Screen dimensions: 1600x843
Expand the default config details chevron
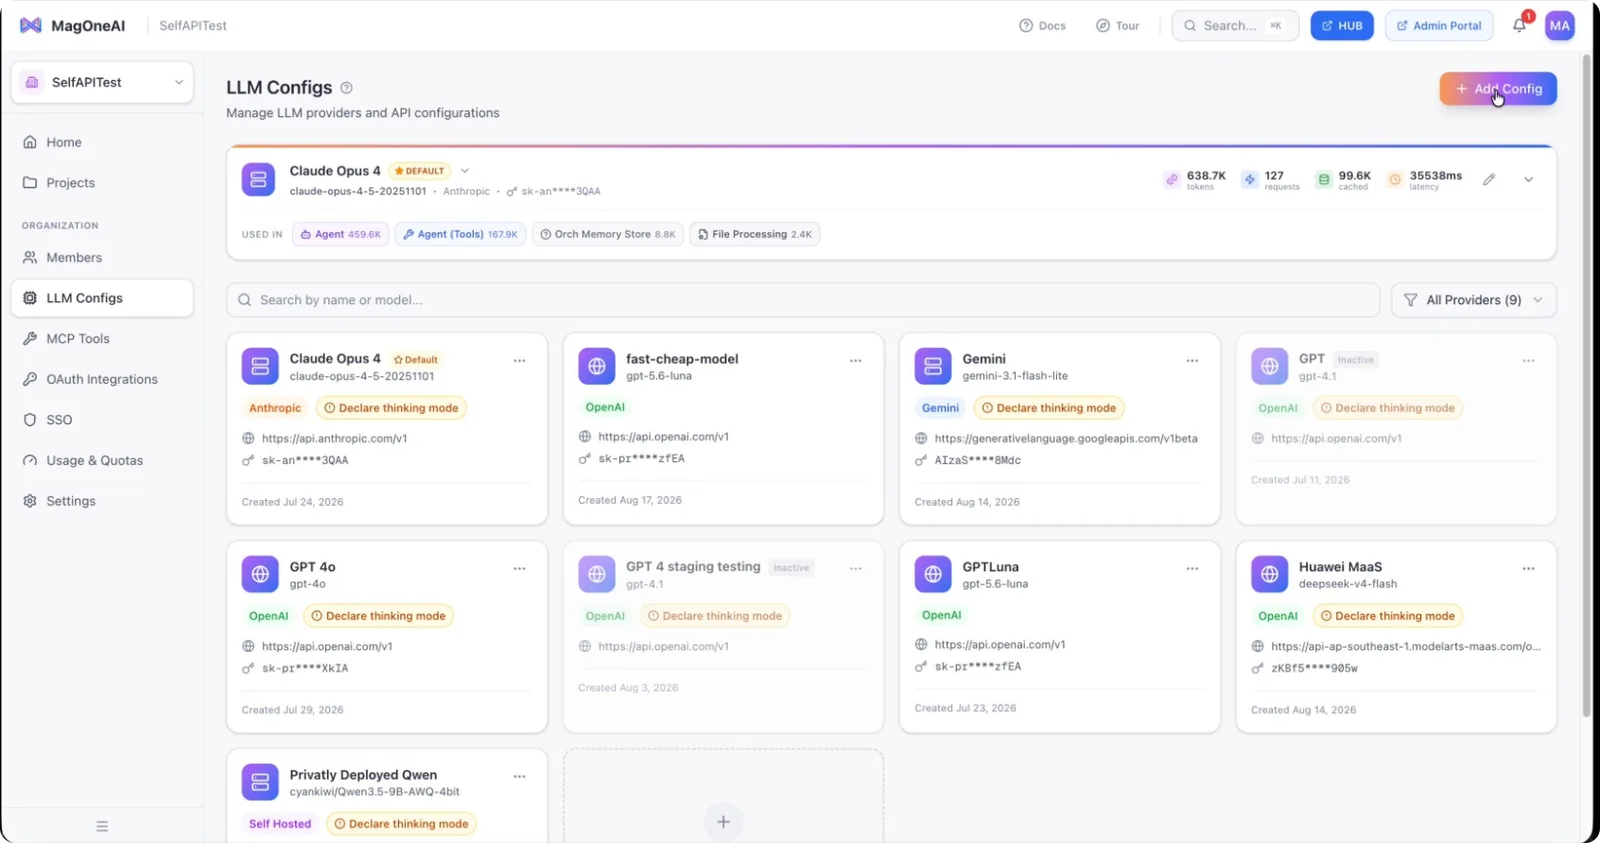(x=1528, y=179)
